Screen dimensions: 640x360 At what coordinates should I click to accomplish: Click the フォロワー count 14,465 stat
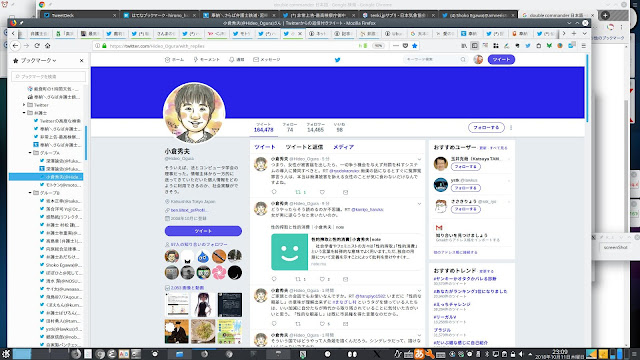316,127
